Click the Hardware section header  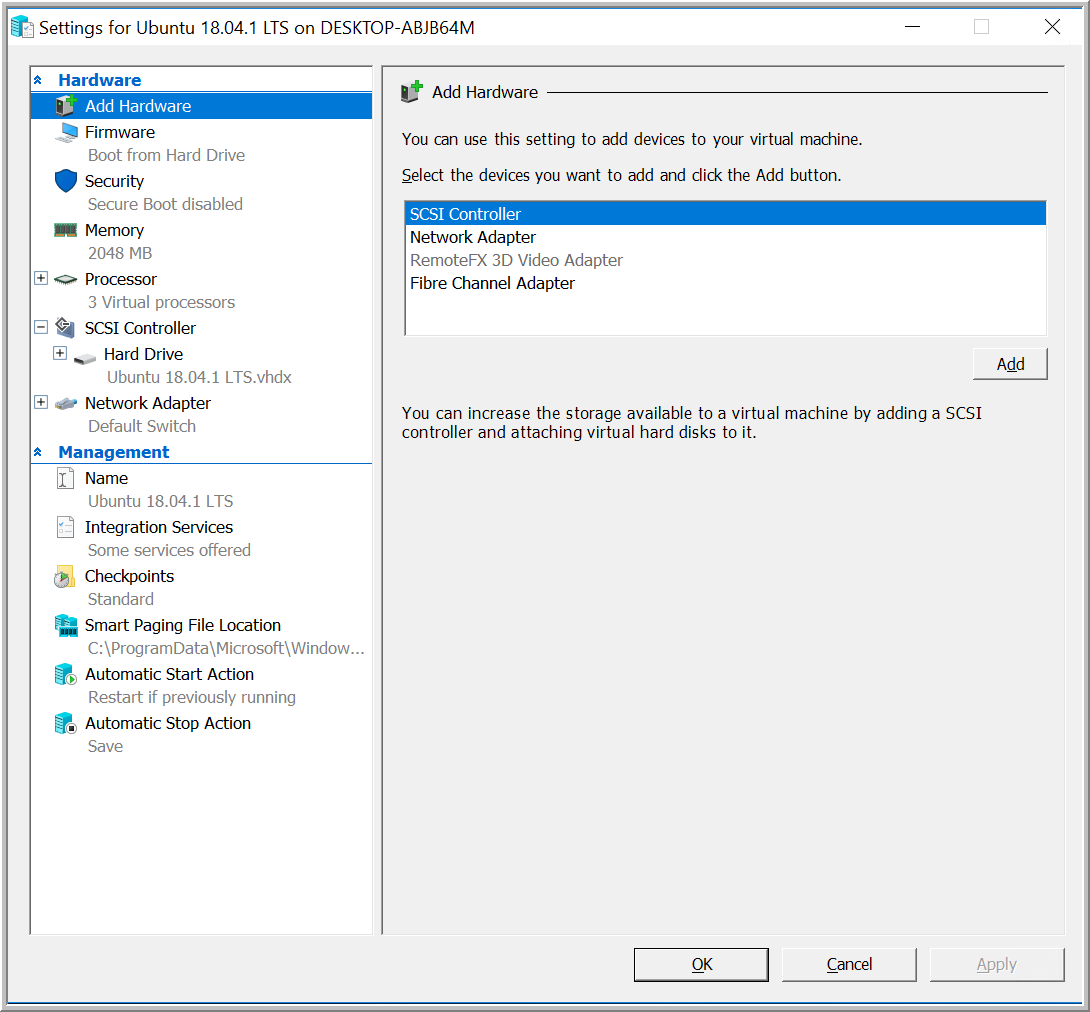point(99,80)
